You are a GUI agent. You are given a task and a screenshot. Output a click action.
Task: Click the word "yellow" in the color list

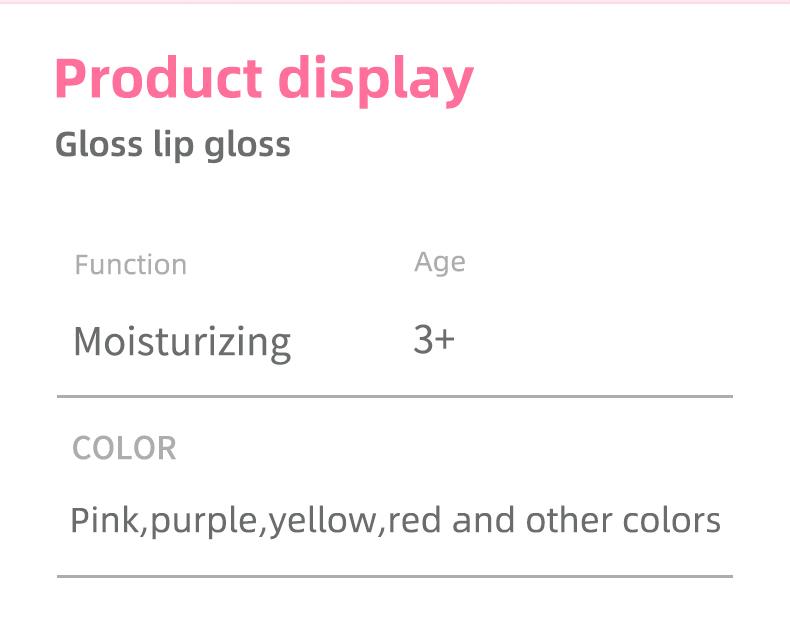pos(322,521)
